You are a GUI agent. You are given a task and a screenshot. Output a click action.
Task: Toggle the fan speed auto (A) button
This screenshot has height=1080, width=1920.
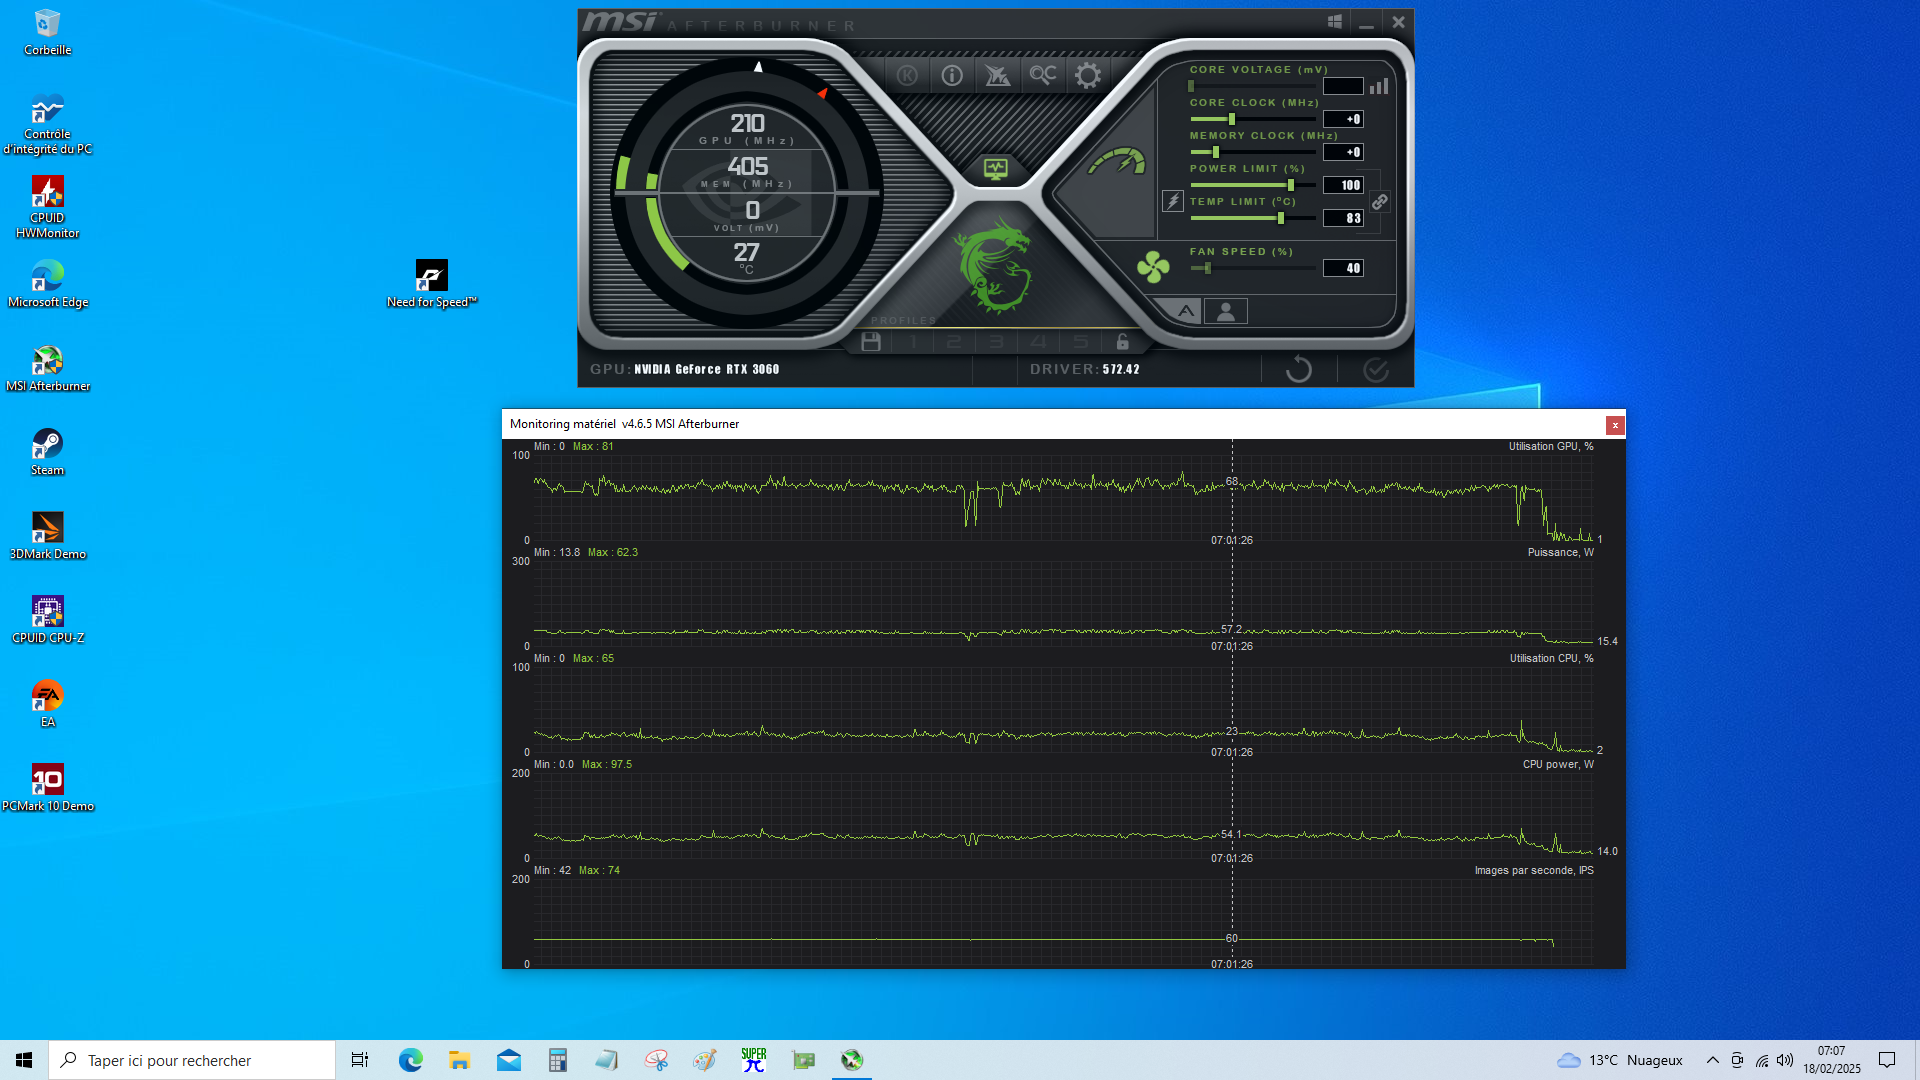[x=1185, y=311]
